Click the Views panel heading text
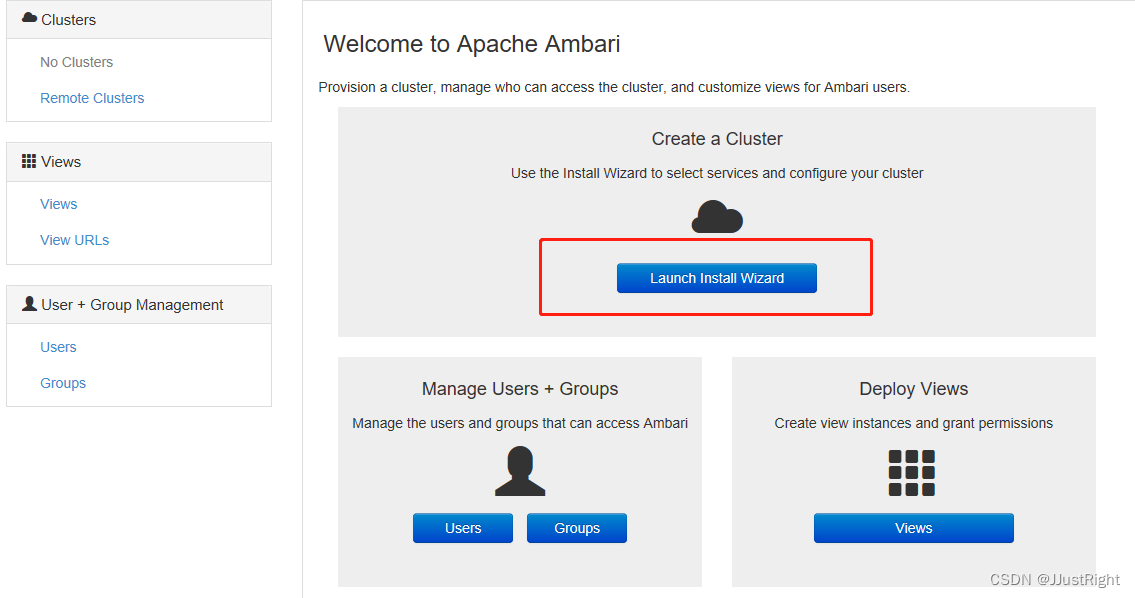Screen dimensions: 1135x598 (x=61, y=162)
